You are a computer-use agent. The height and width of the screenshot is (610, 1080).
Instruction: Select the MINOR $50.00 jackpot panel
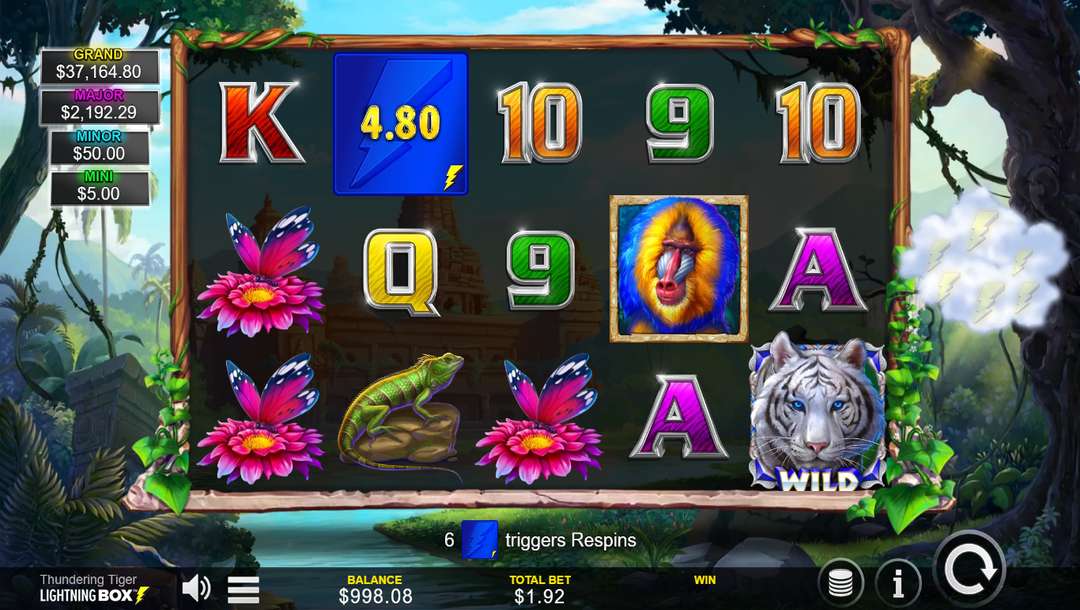point(99,147)
